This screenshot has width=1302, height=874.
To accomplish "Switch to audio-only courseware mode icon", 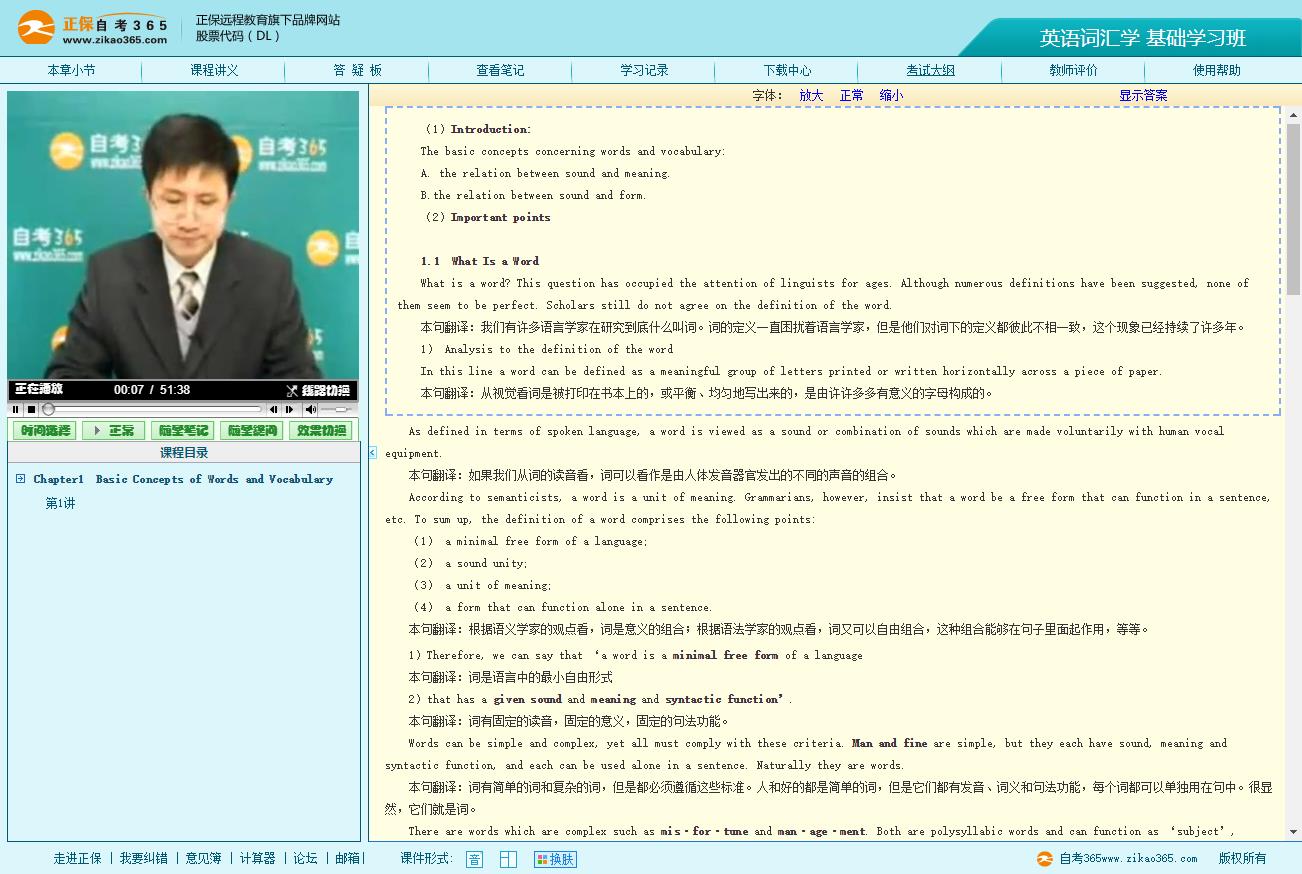I will 474,859.
